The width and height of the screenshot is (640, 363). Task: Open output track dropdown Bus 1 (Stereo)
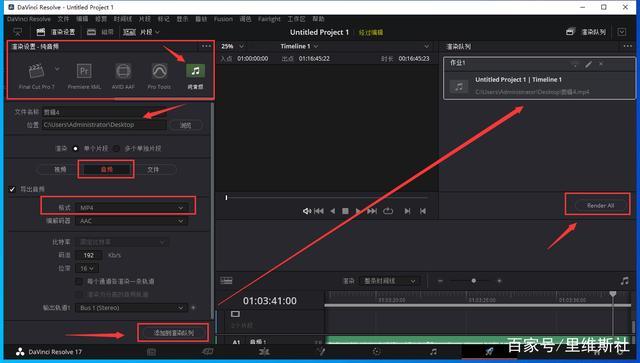[x=131, y=307]
